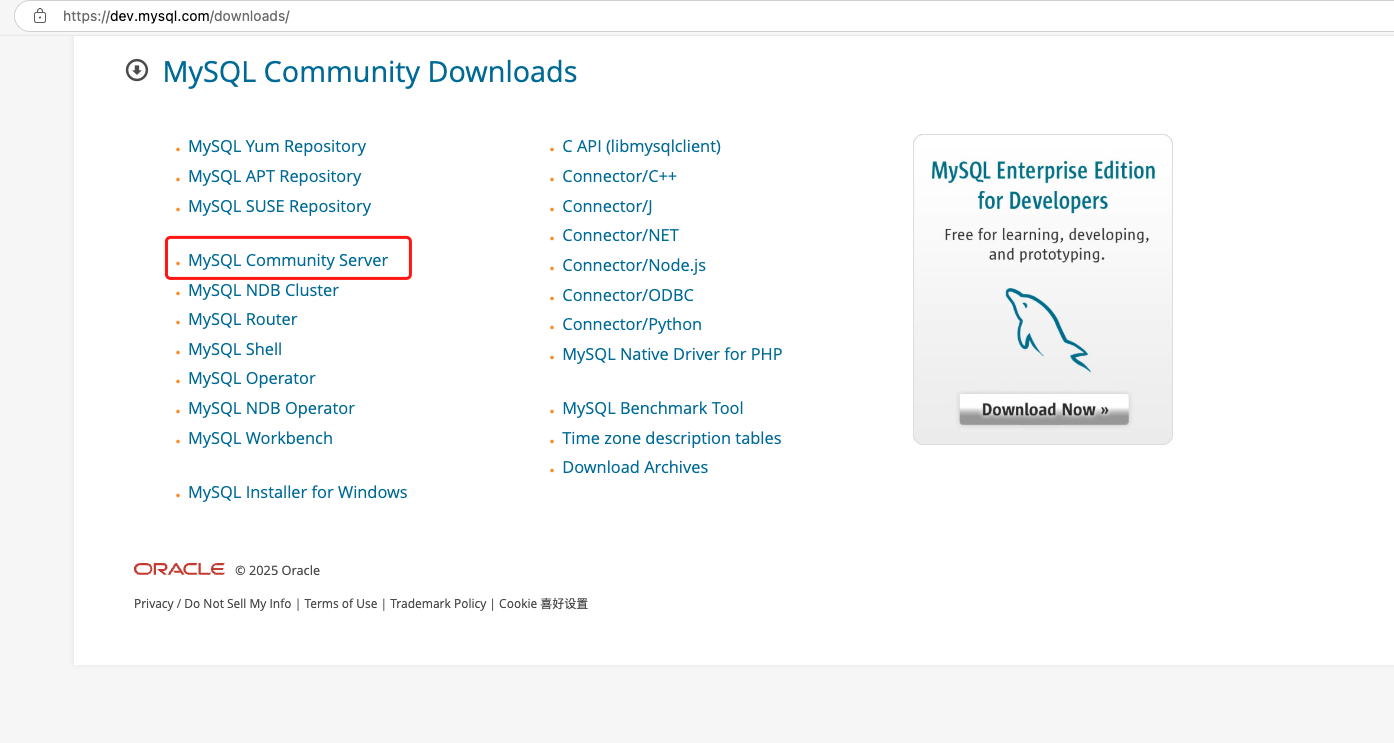
Task: Click the download arrow icon beside heading
Action: (137, 71)
